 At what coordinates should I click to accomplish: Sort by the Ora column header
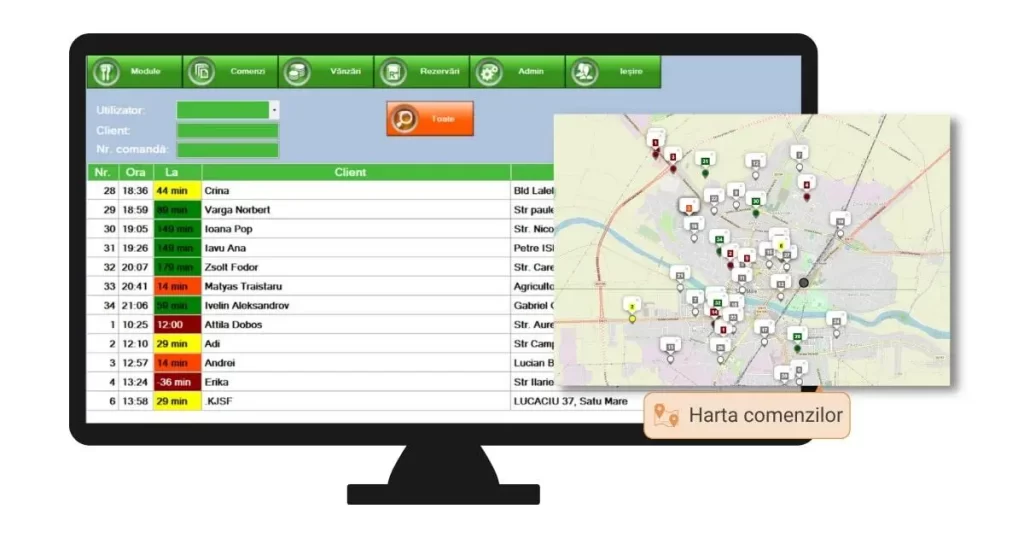point(136,172)
